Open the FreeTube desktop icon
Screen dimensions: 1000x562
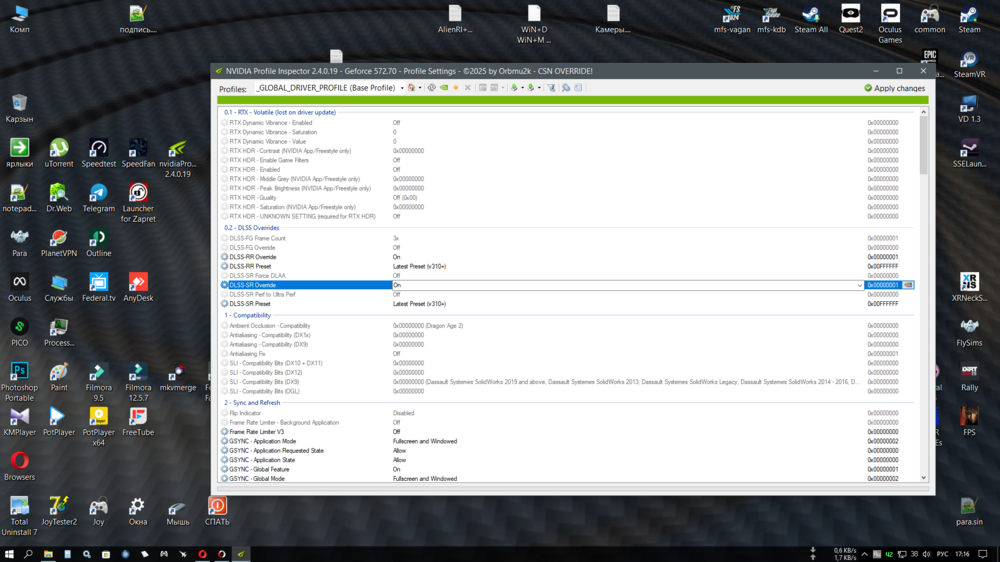pyautogui.click(x=138, y=421)
